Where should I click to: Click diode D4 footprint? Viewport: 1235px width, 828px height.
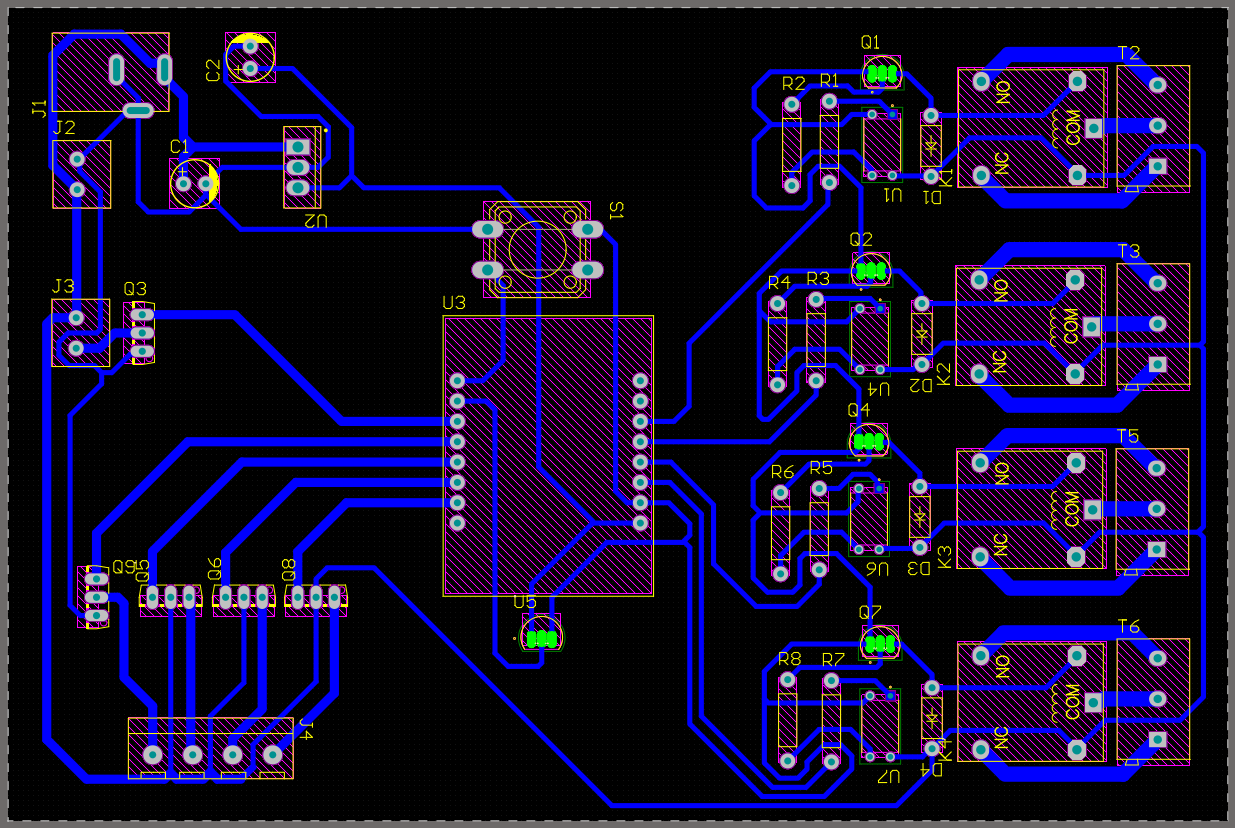[932, 718]
